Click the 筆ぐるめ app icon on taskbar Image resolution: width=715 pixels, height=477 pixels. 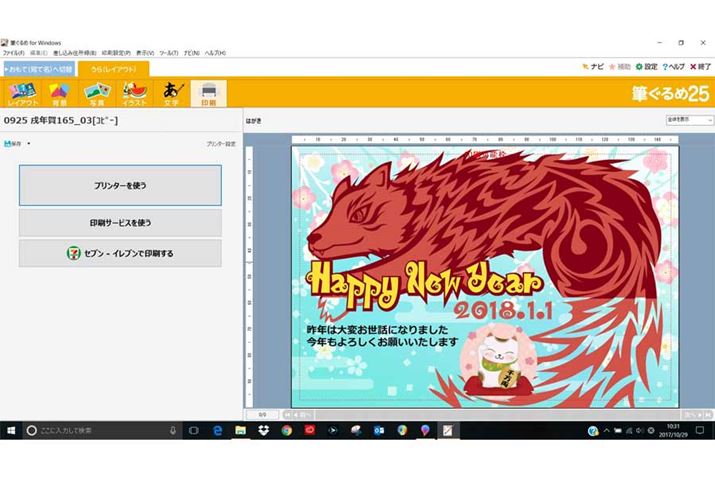click(447, 430)
